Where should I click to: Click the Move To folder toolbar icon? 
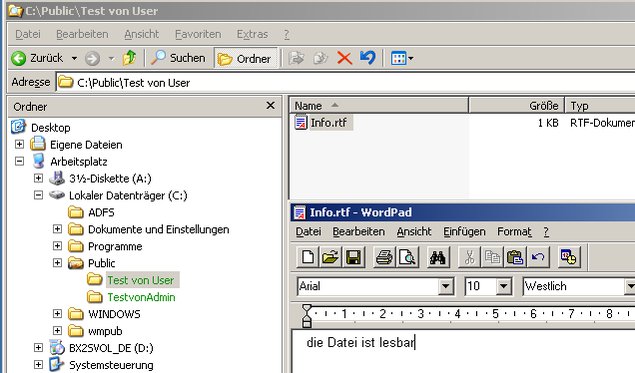click(x=296, y=58)
